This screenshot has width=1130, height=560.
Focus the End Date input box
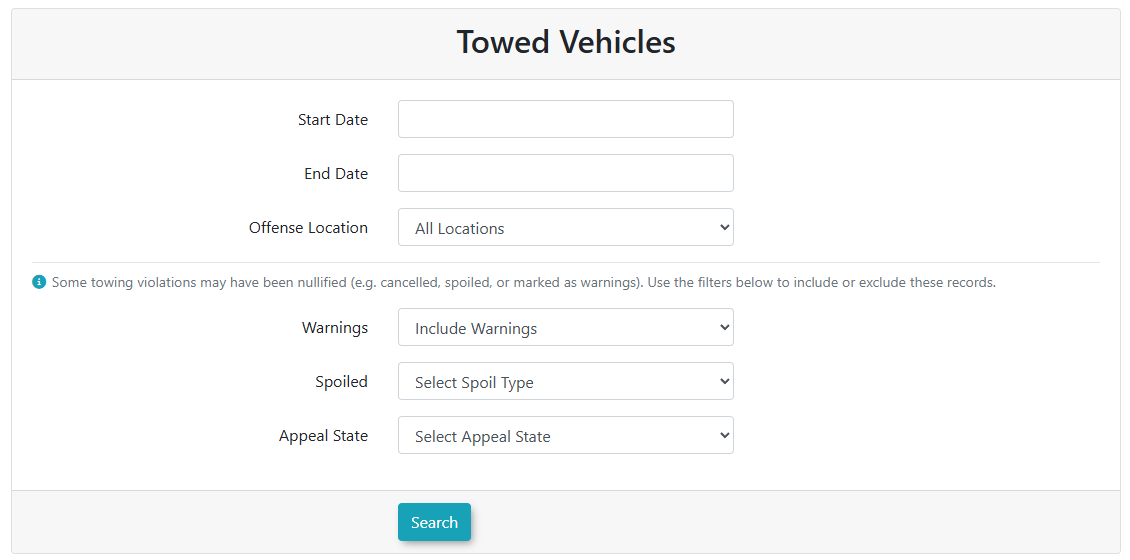point(565,173)
